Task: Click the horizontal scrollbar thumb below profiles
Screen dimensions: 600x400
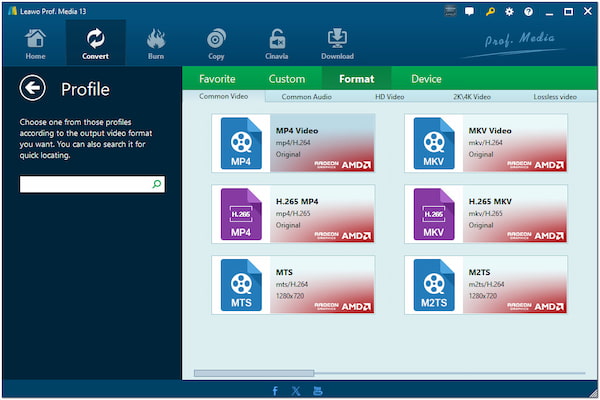Action: [254, 373]
